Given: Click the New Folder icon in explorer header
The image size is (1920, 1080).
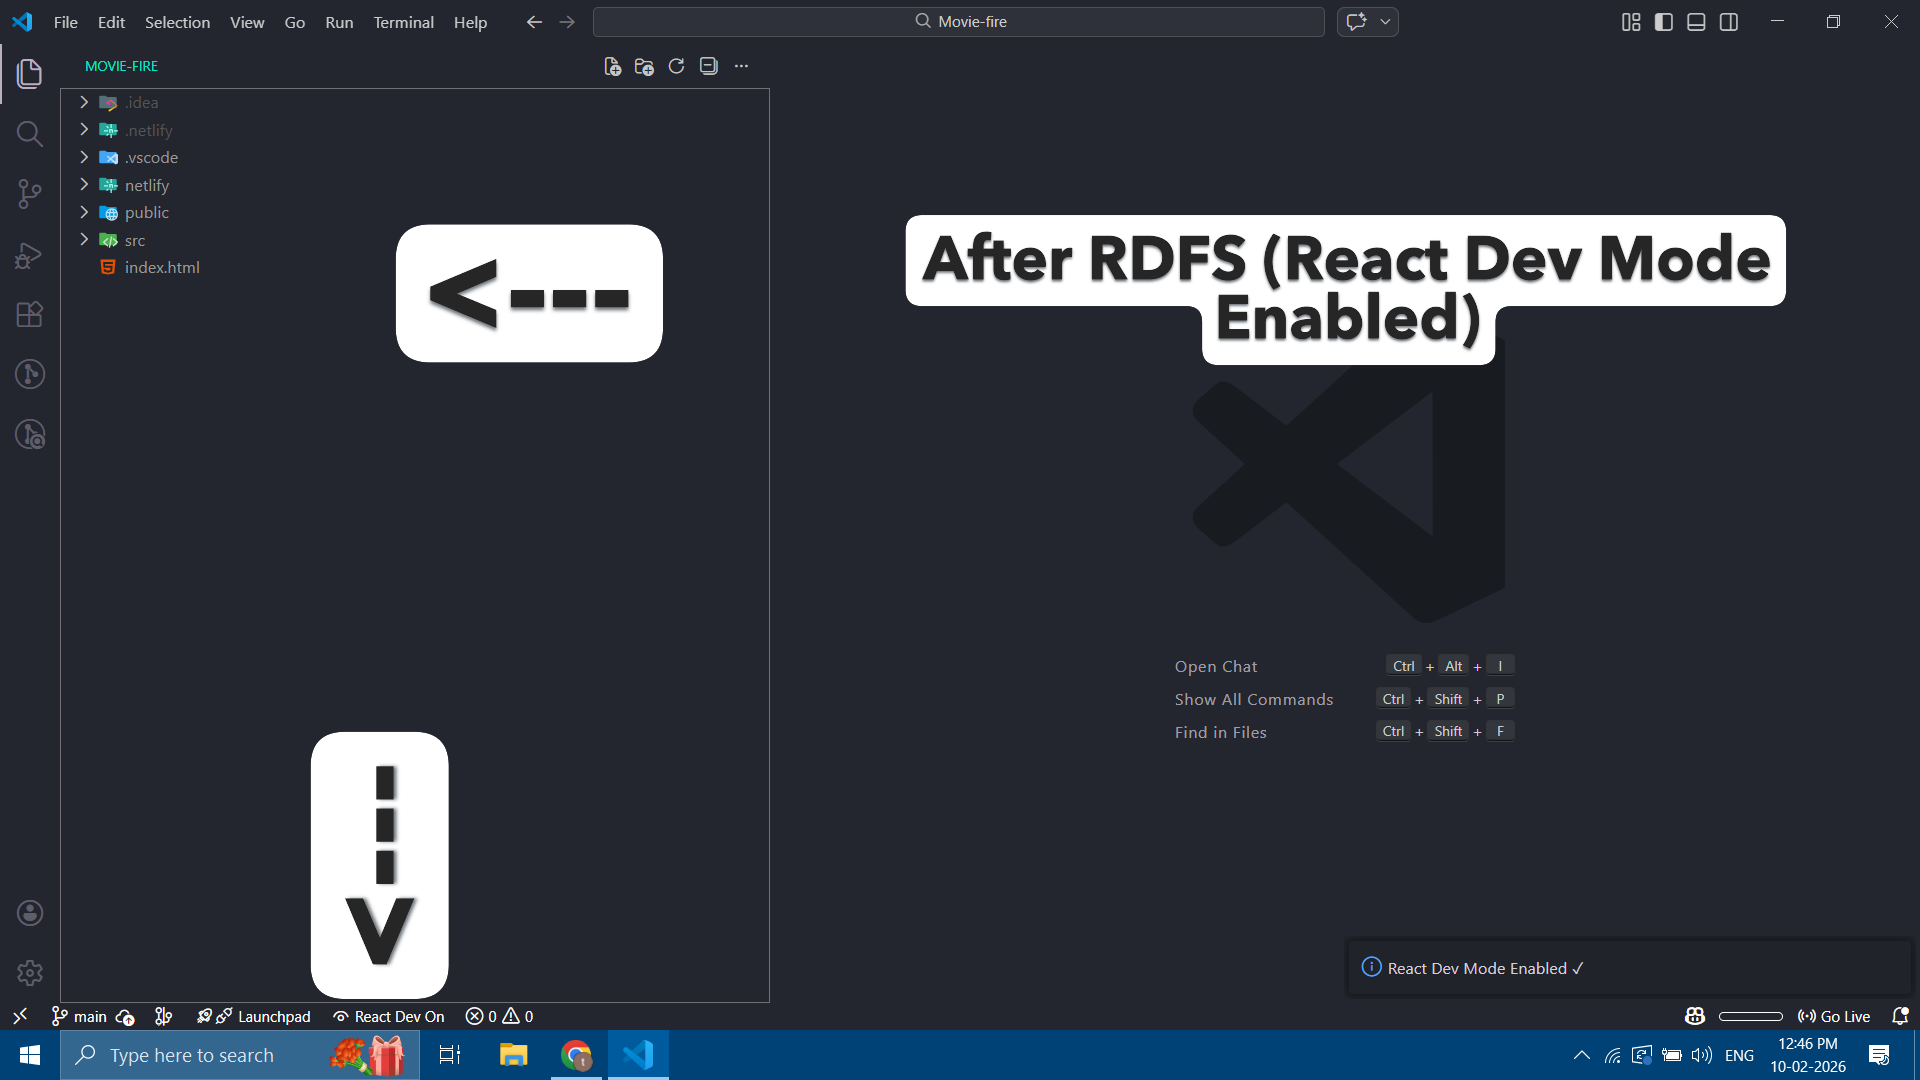Looking at the screenshot, I should click(644, 66).
